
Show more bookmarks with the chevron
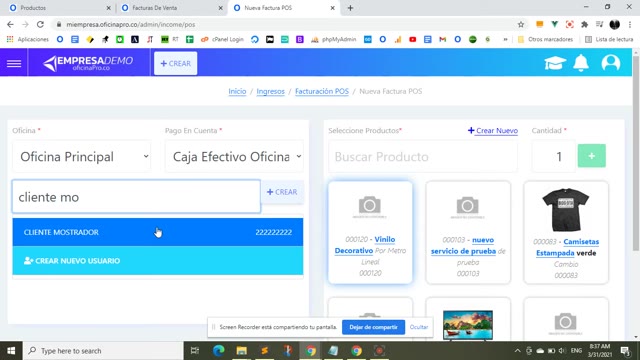(505, 39)
